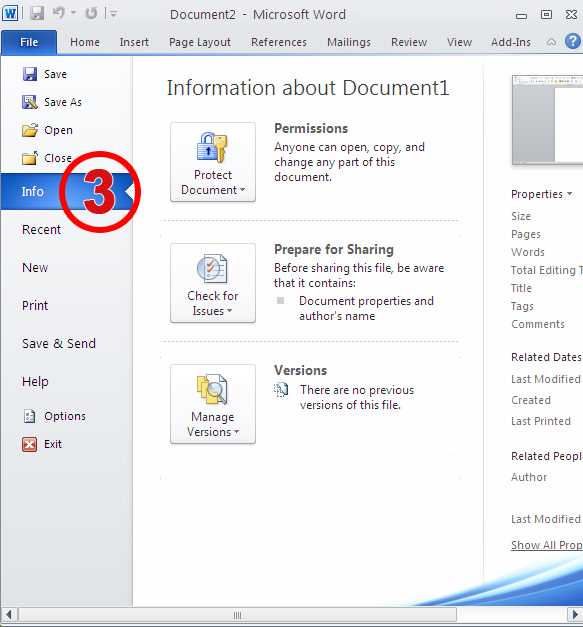Click the horizontal scrollbar right arrow
This screenshot has width=583, height=627.
pos(575,615)
